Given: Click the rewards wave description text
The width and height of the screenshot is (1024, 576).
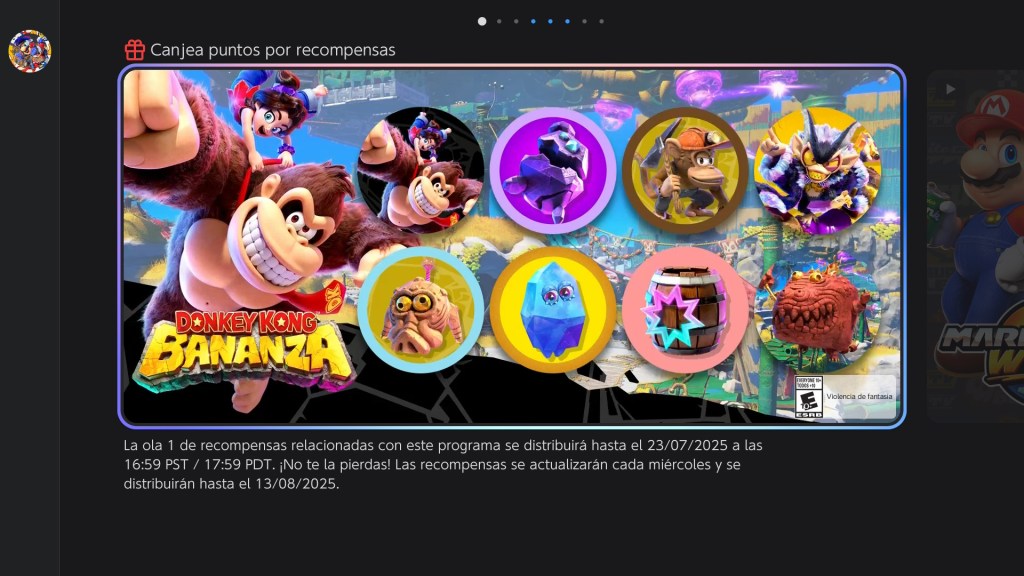Looking at the screenshot, I should click(443, 464).
